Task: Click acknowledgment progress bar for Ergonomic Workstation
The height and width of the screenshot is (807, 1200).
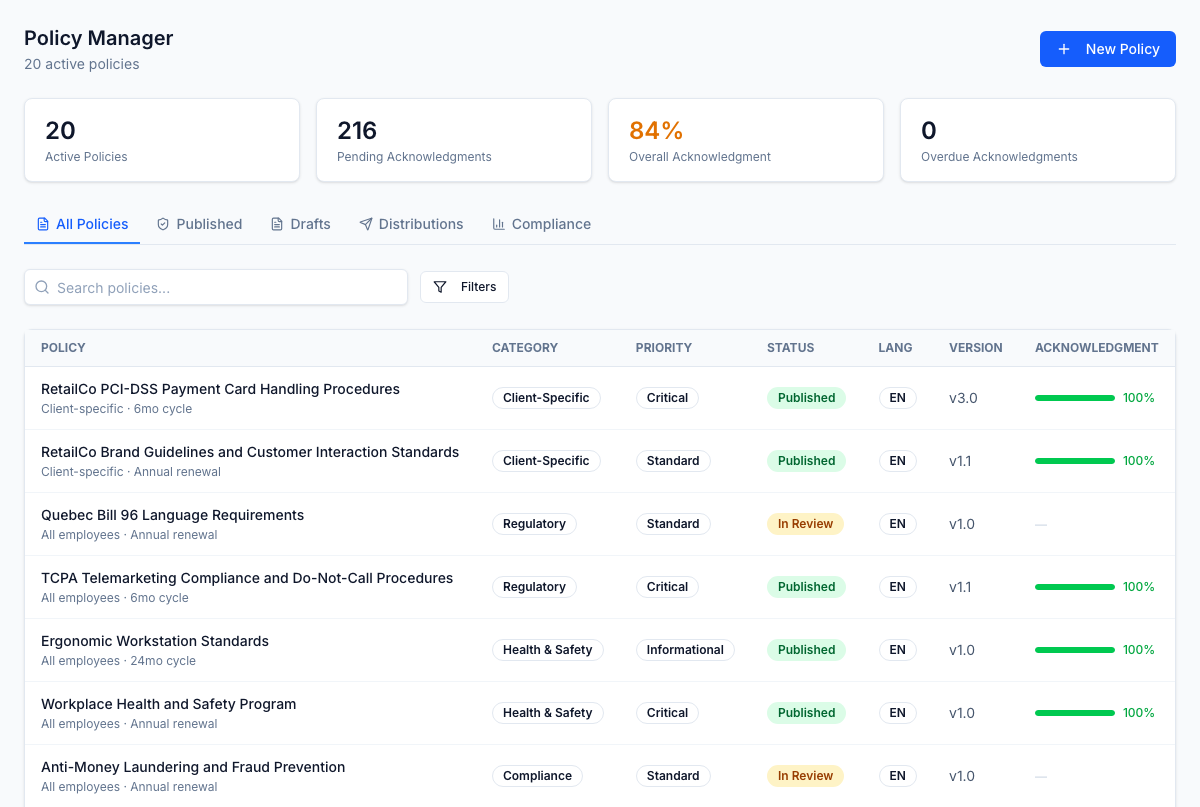Action: point(1075,650)
